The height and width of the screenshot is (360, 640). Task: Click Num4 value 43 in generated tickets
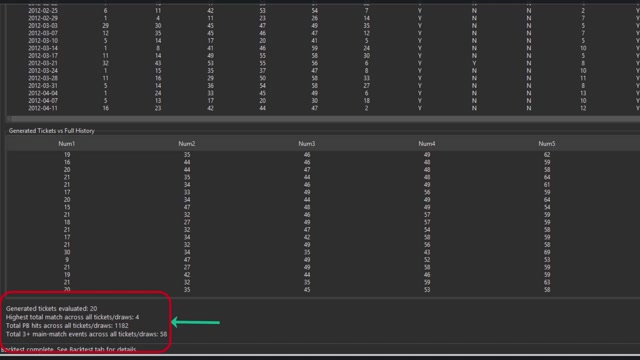(427, 252)
